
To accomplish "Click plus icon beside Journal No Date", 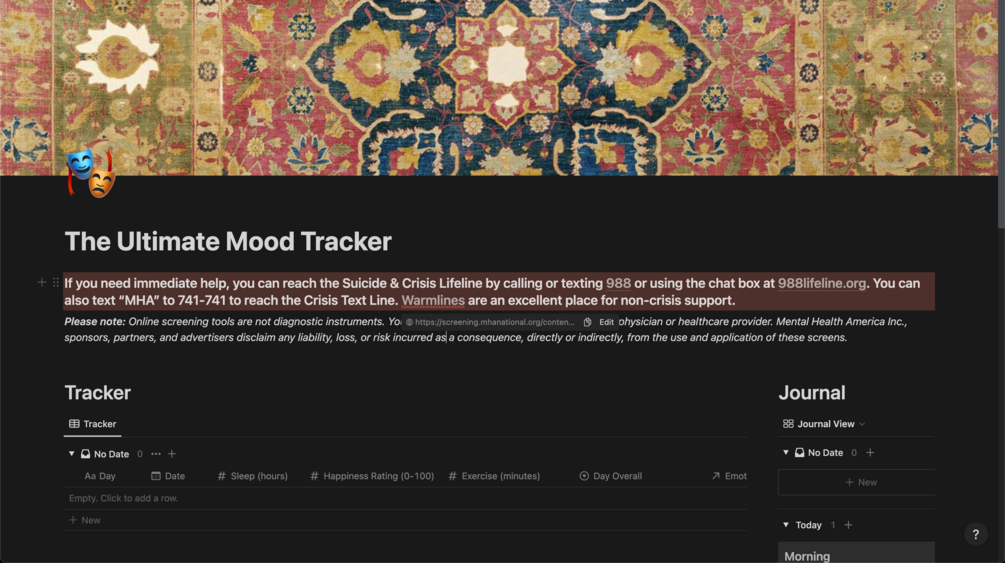I will (x=870, y=453).
